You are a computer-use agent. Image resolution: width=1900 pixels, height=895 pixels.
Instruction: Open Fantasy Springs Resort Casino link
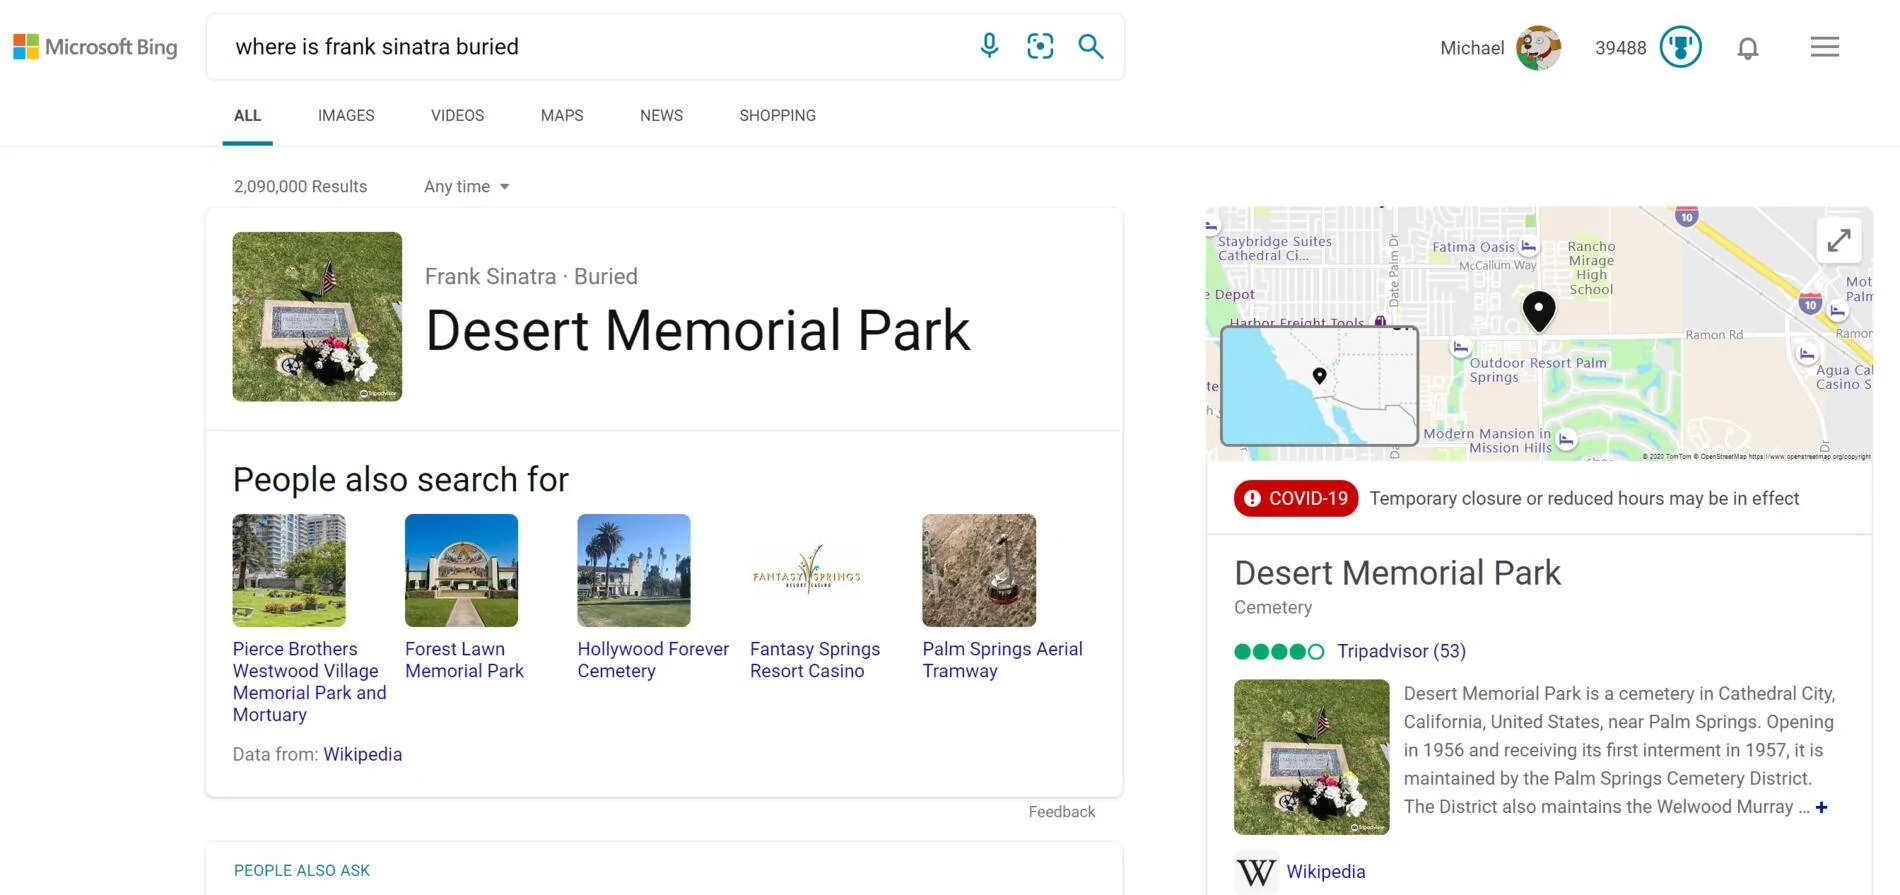tap(815, 660)
